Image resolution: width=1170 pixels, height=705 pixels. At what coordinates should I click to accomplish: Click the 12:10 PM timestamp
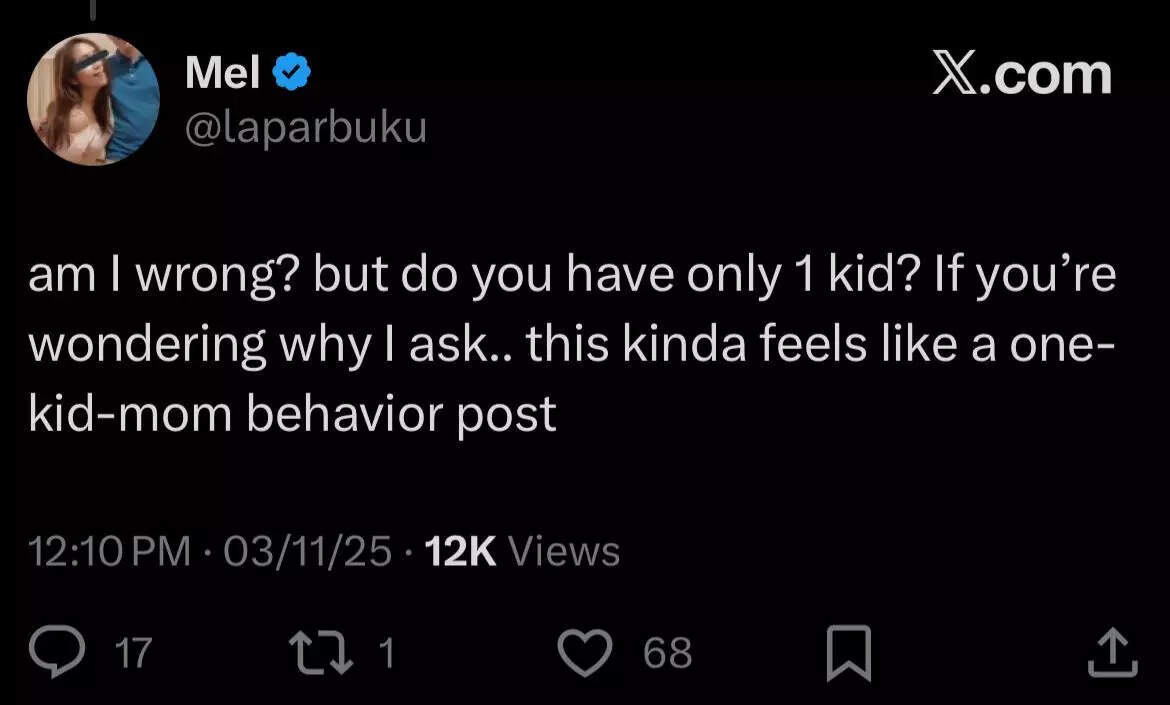coord(109,551)
